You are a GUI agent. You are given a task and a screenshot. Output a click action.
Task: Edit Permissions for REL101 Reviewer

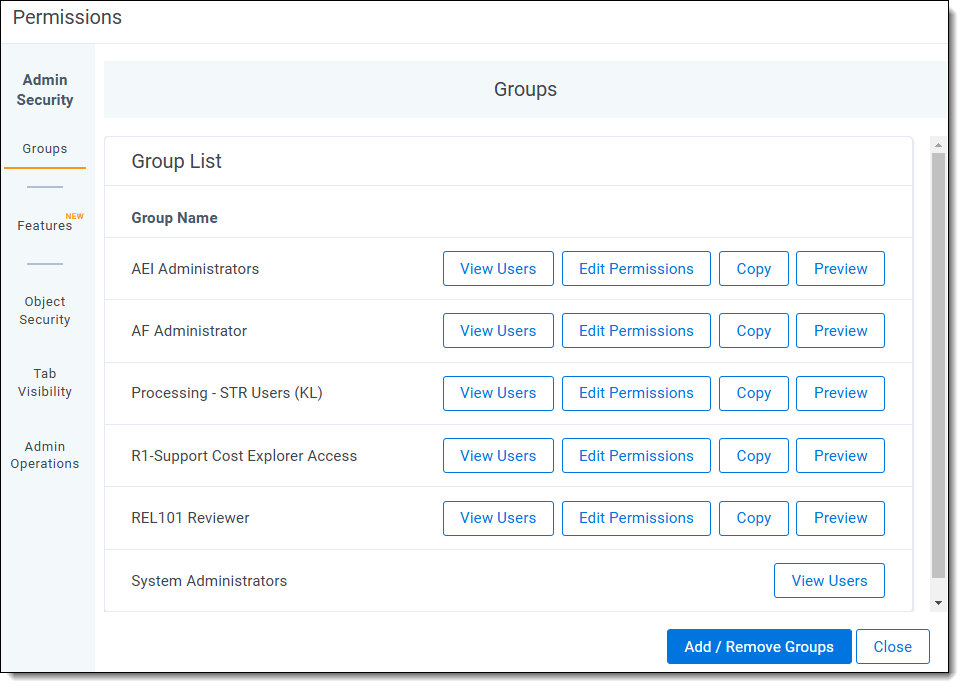point(636,518)
